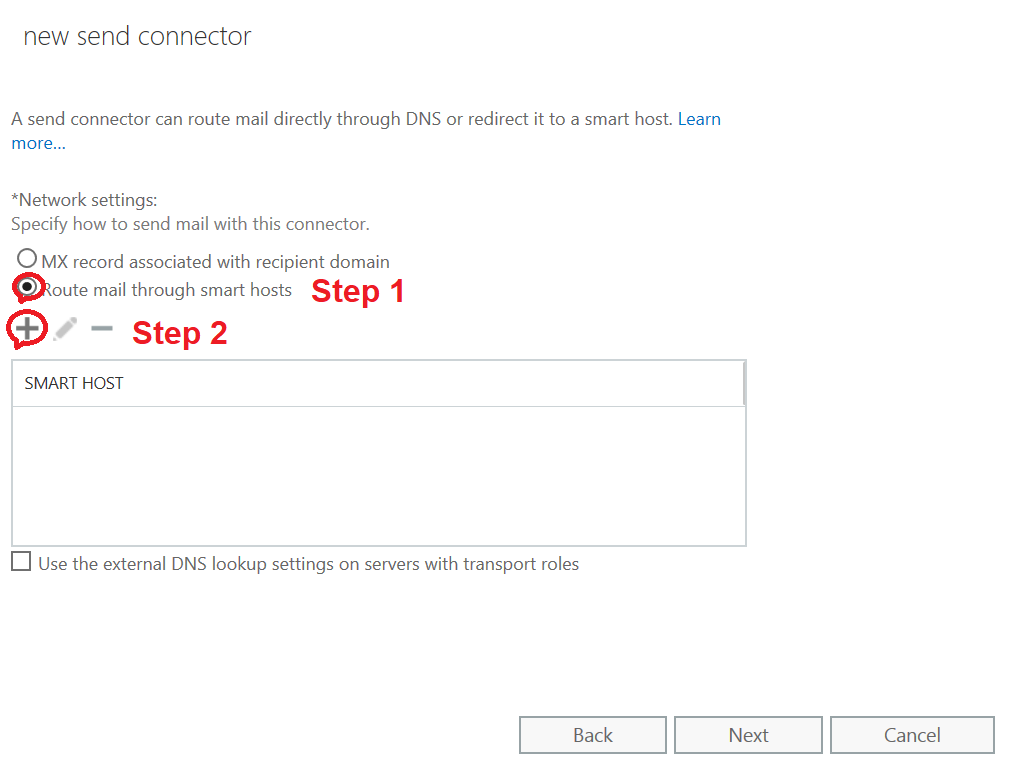Edit the selected smart host with pencil icon

point(65,329)
